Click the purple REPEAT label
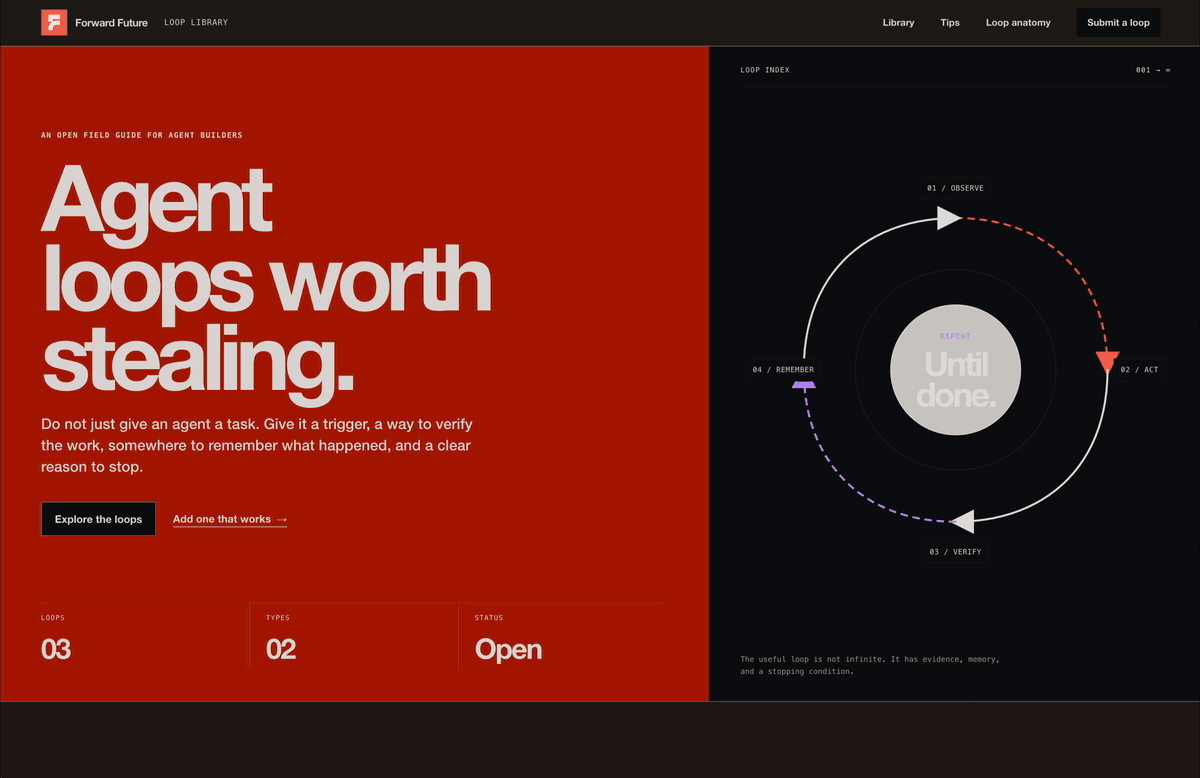The image size is (1200, 778). pos(955,336)
